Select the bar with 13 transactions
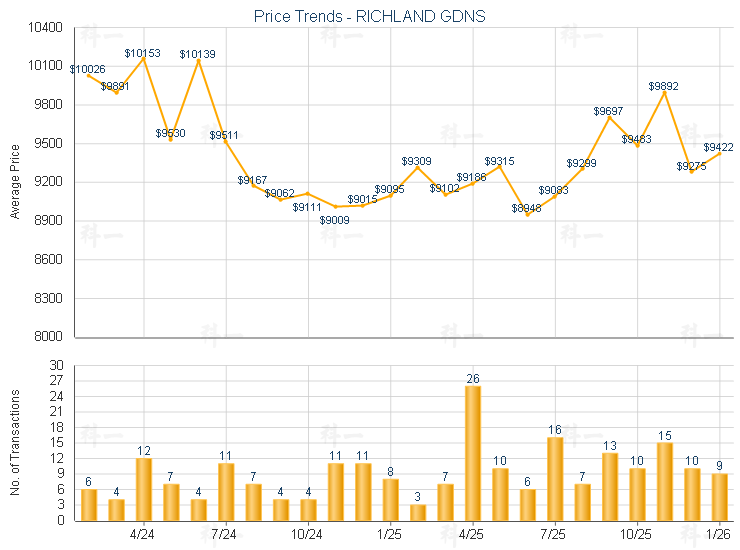The image size is (740, 550). [x=610, y=486]
